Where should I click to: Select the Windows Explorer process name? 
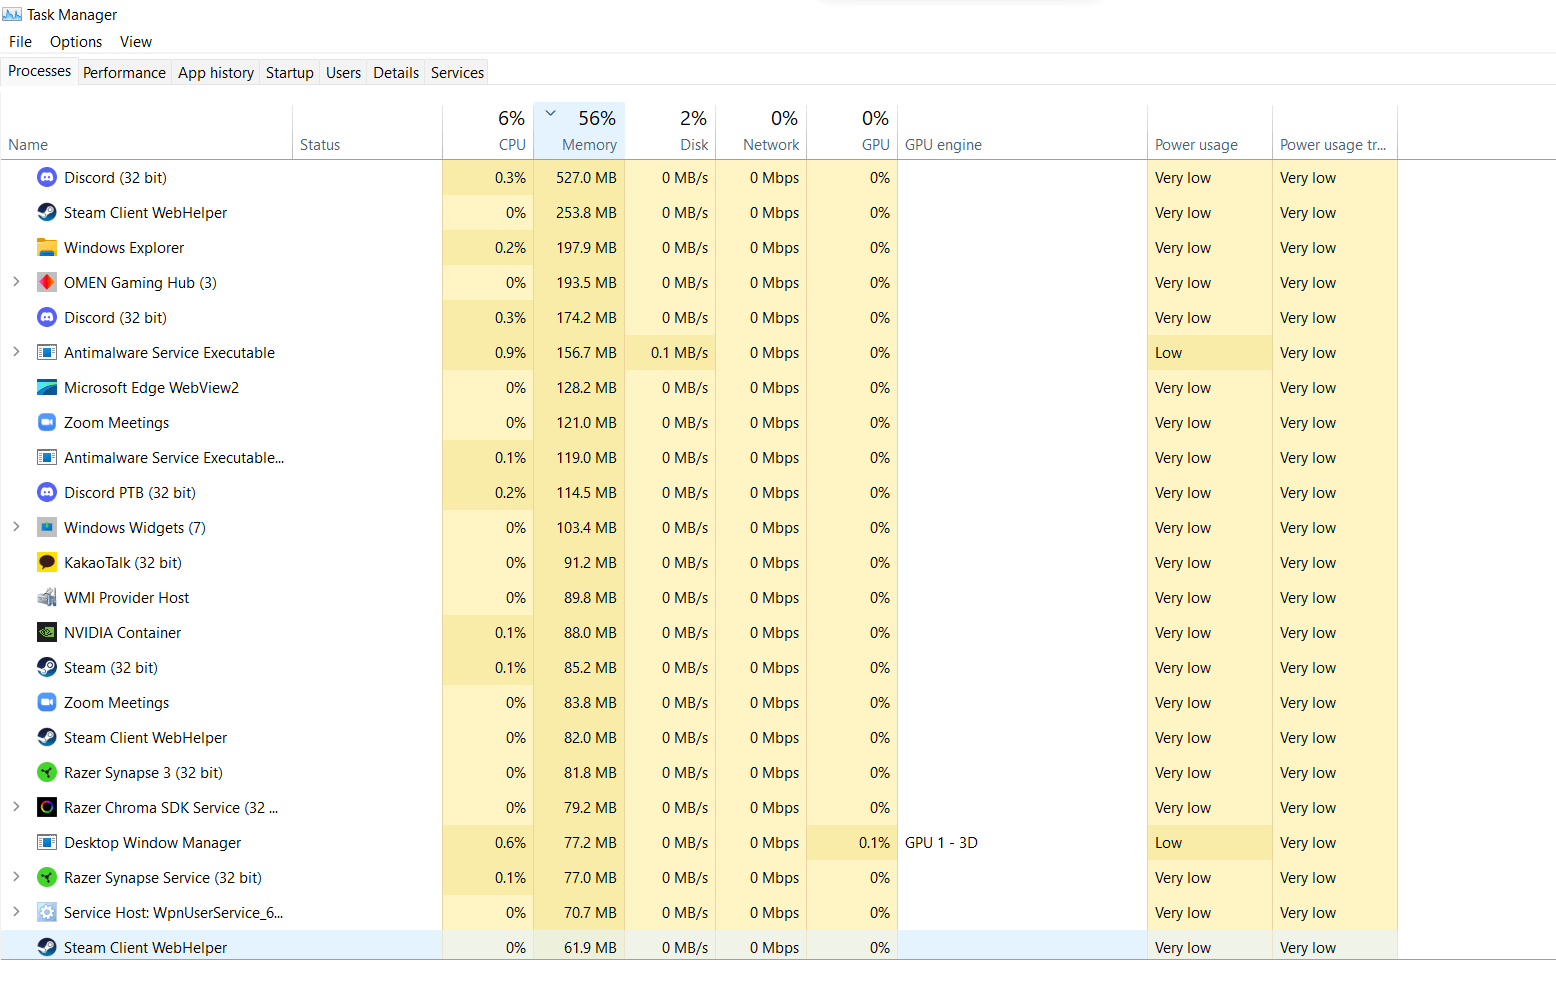pos(124,247)
